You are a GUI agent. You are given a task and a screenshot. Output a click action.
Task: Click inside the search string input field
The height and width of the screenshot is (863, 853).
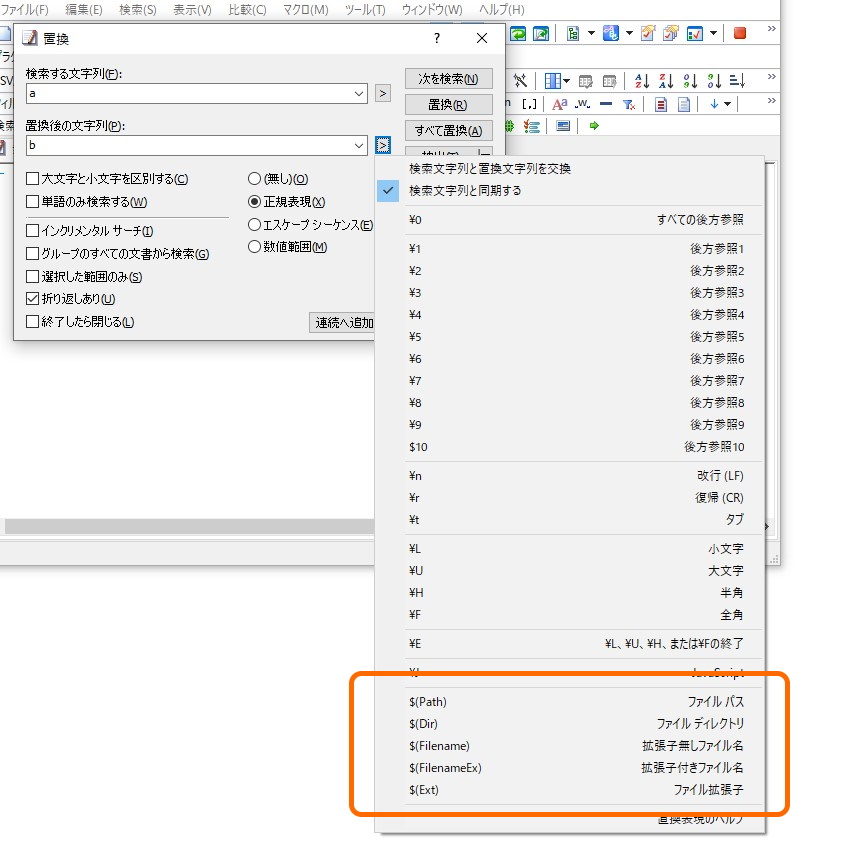pos(180,92)
